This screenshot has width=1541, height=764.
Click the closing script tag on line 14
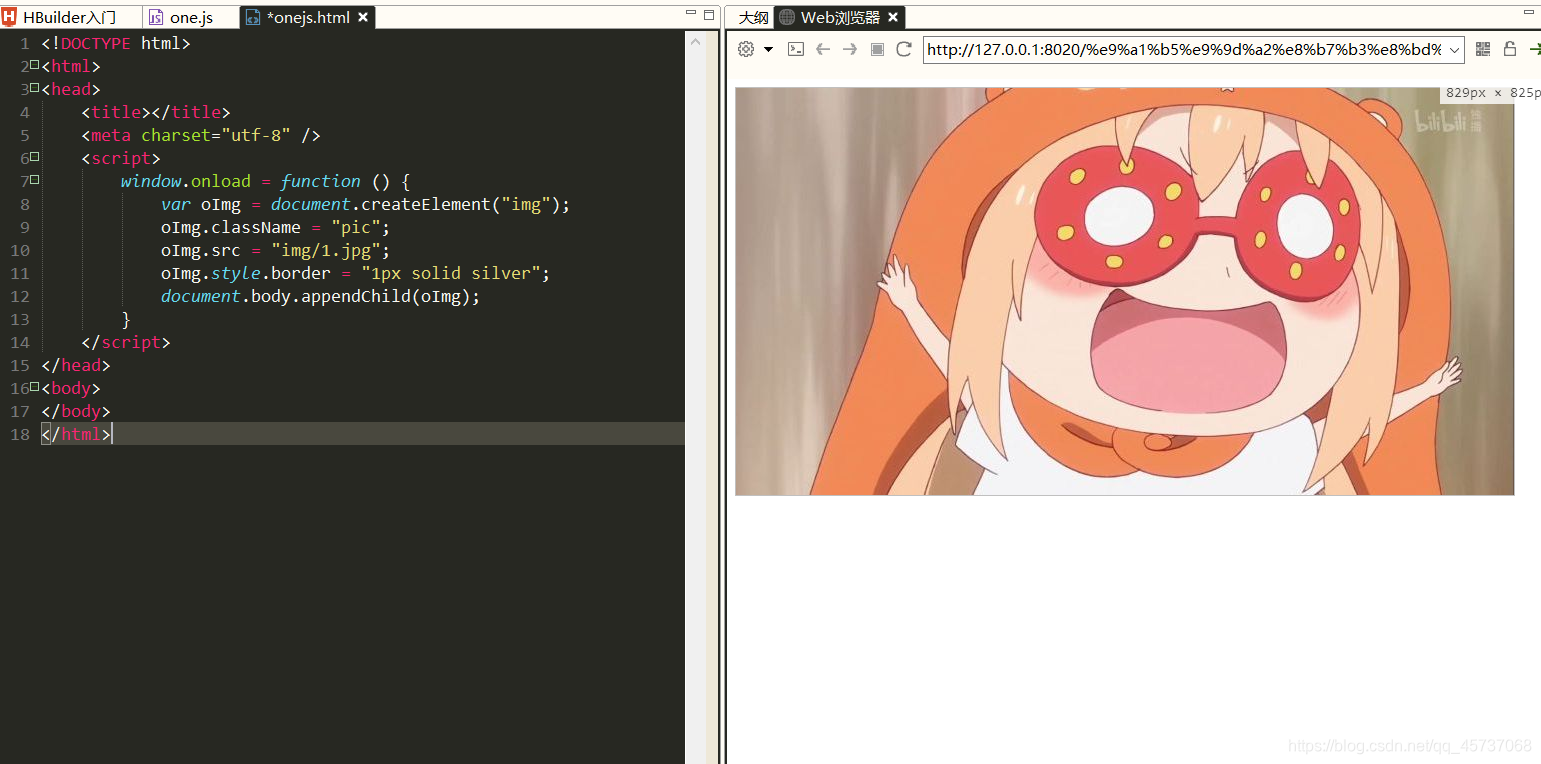tap(125, 342)
